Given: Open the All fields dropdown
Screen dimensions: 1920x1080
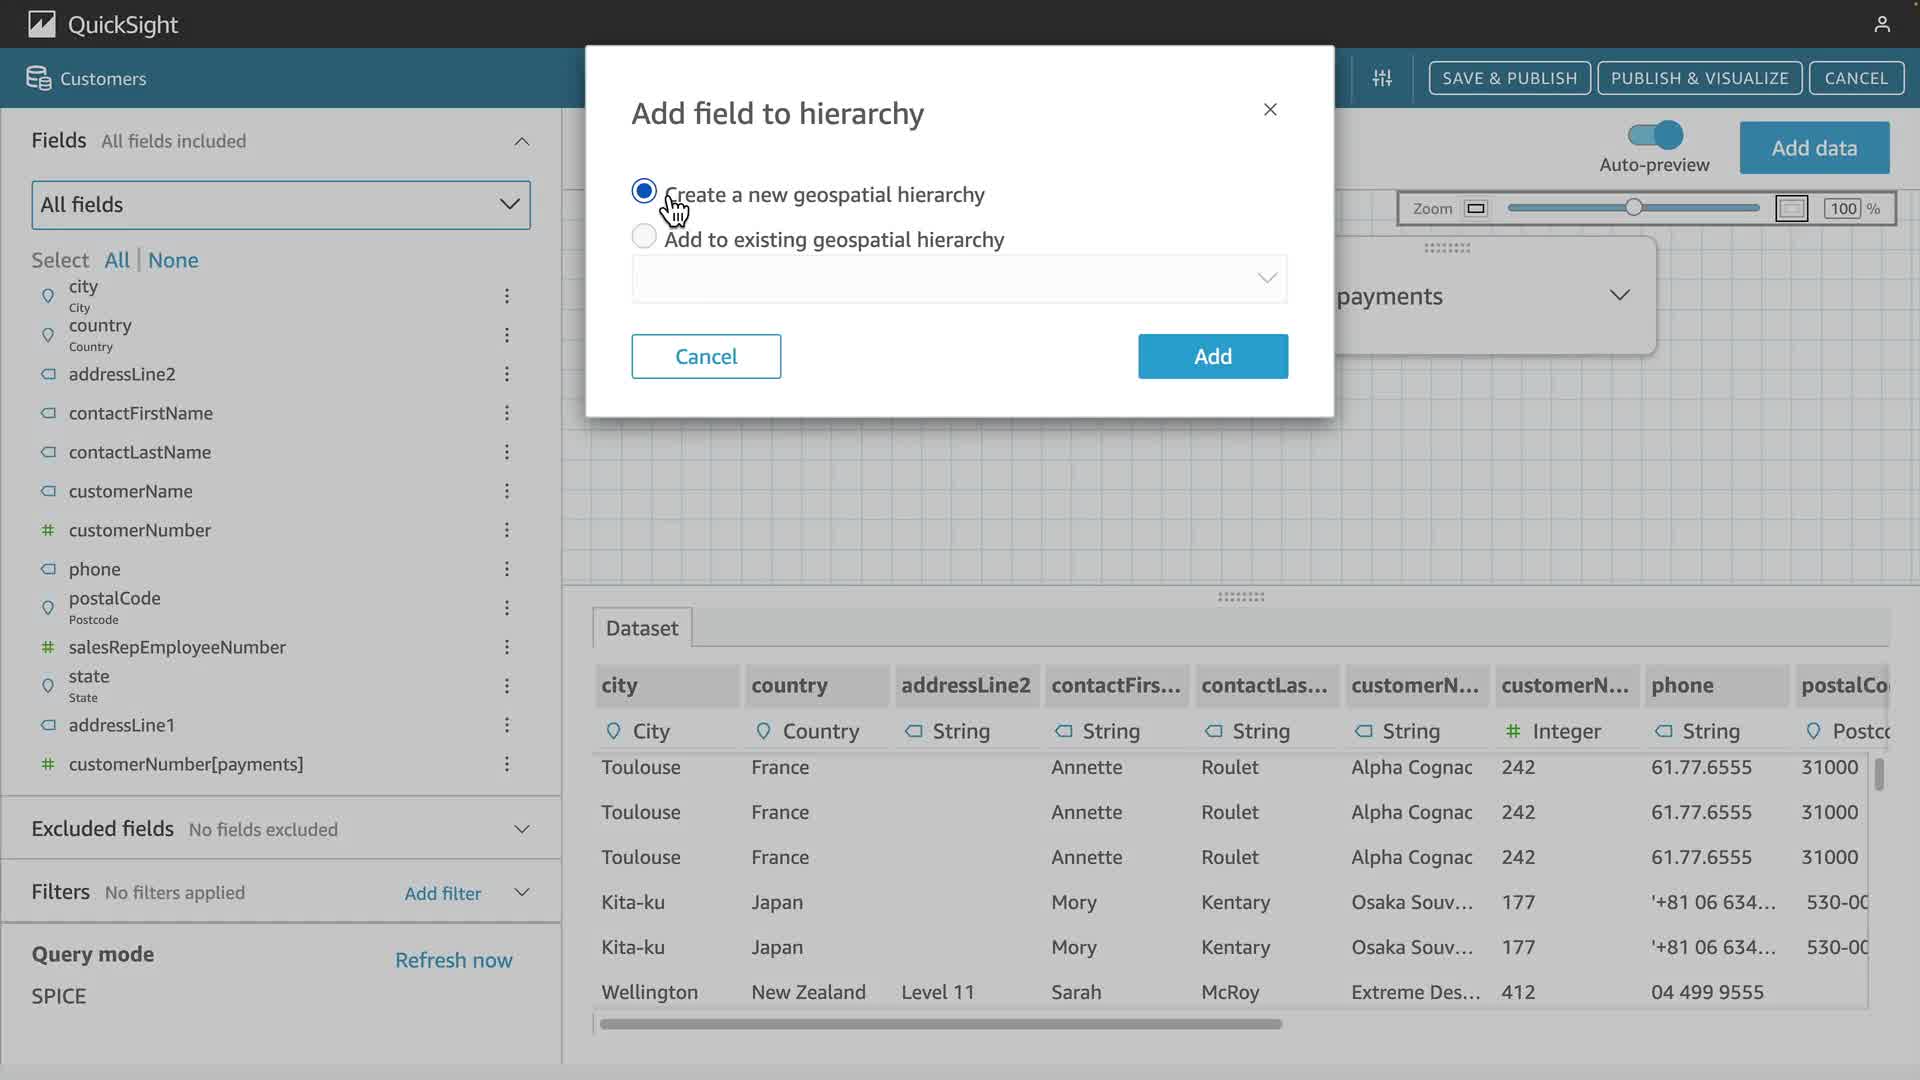Looking at the screenshot, I should [281, 205].
